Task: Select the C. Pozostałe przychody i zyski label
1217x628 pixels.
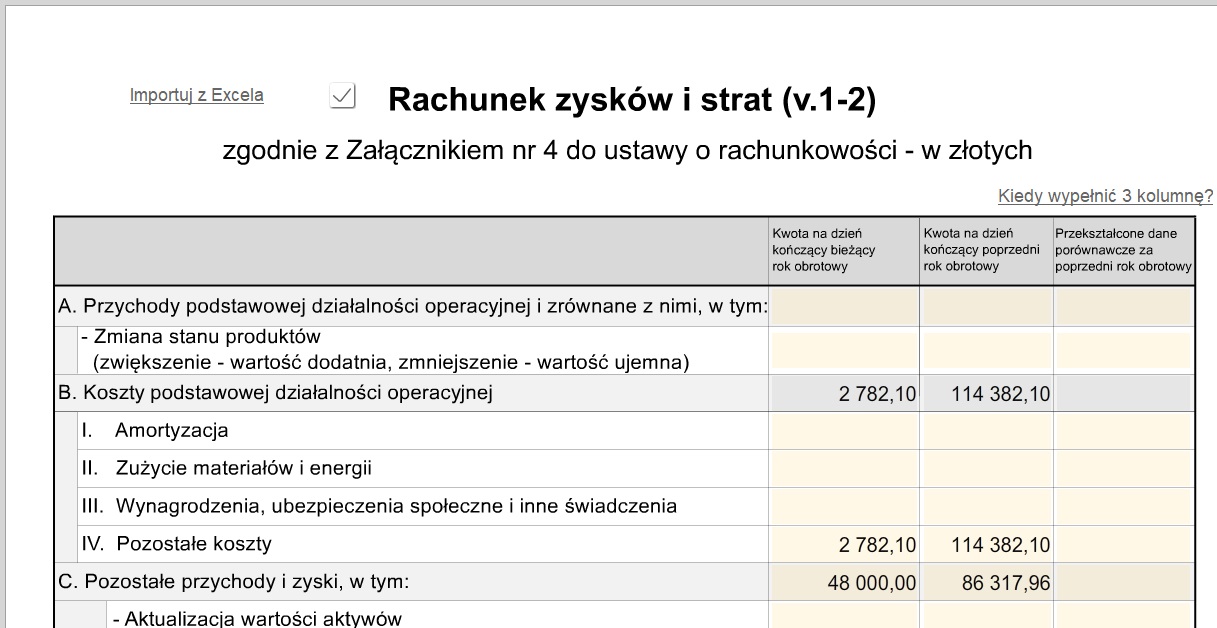Action: pyautogui.click(x=234, y=581)
